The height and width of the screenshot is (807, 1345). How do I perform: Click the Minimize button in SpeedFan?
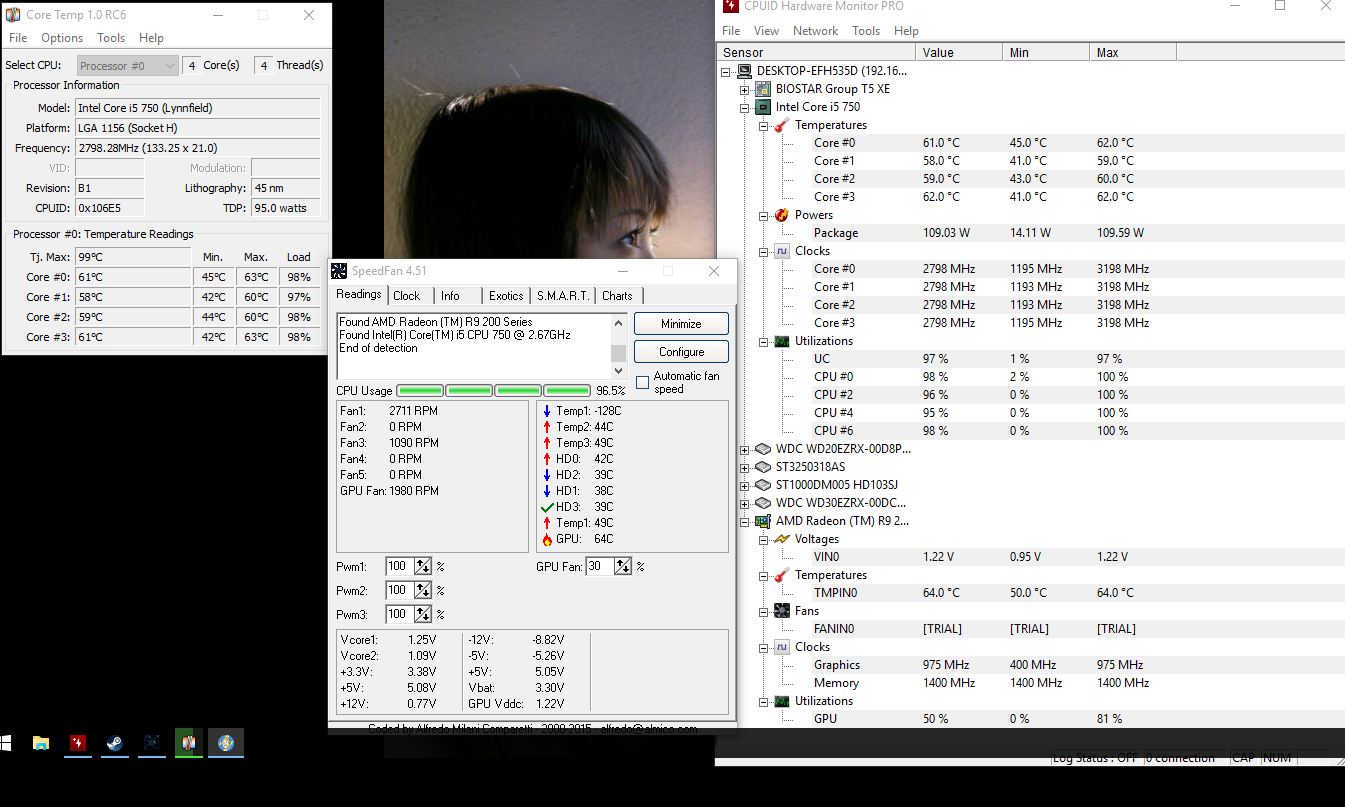coord(681,324)
